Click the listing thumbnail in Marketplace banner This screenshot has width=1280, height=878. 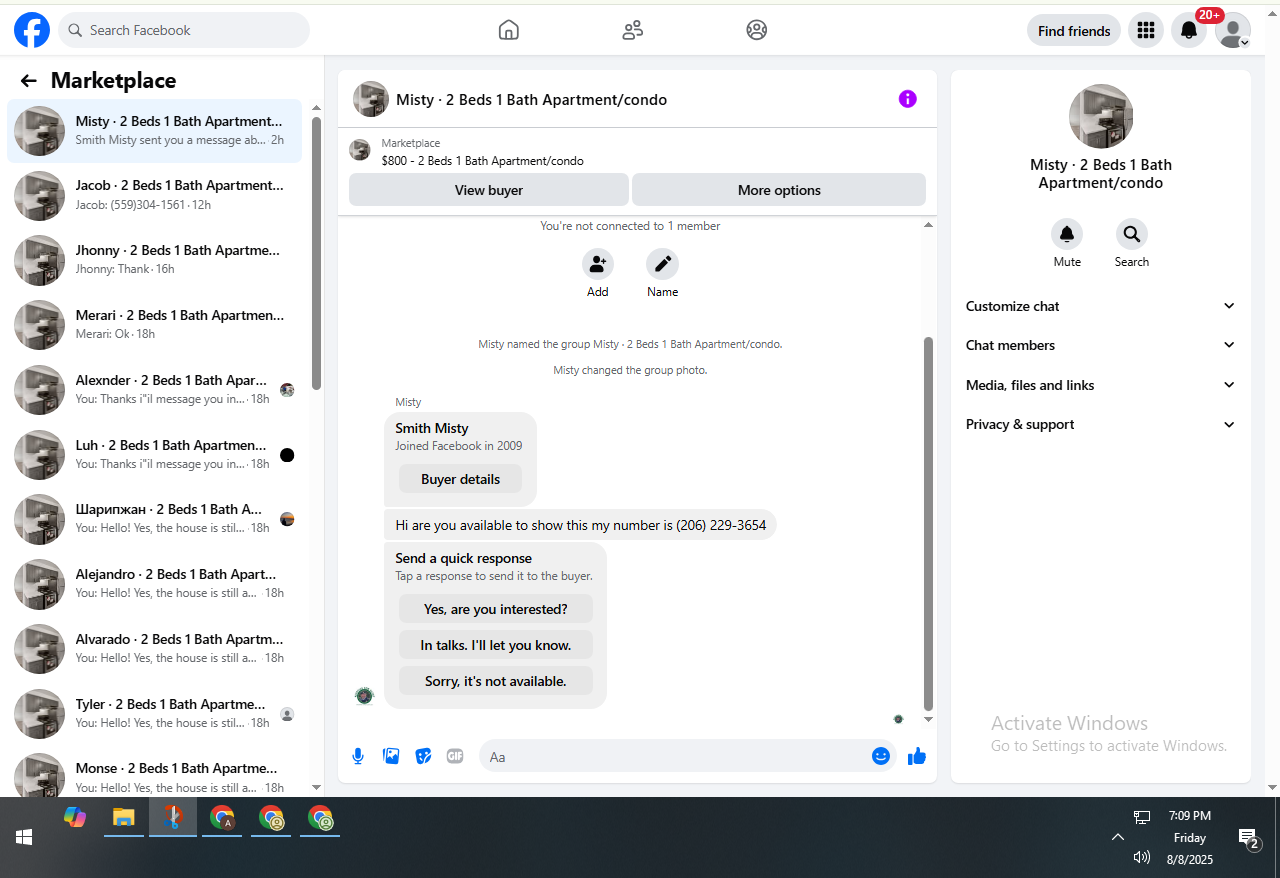(x=360, y=150)
